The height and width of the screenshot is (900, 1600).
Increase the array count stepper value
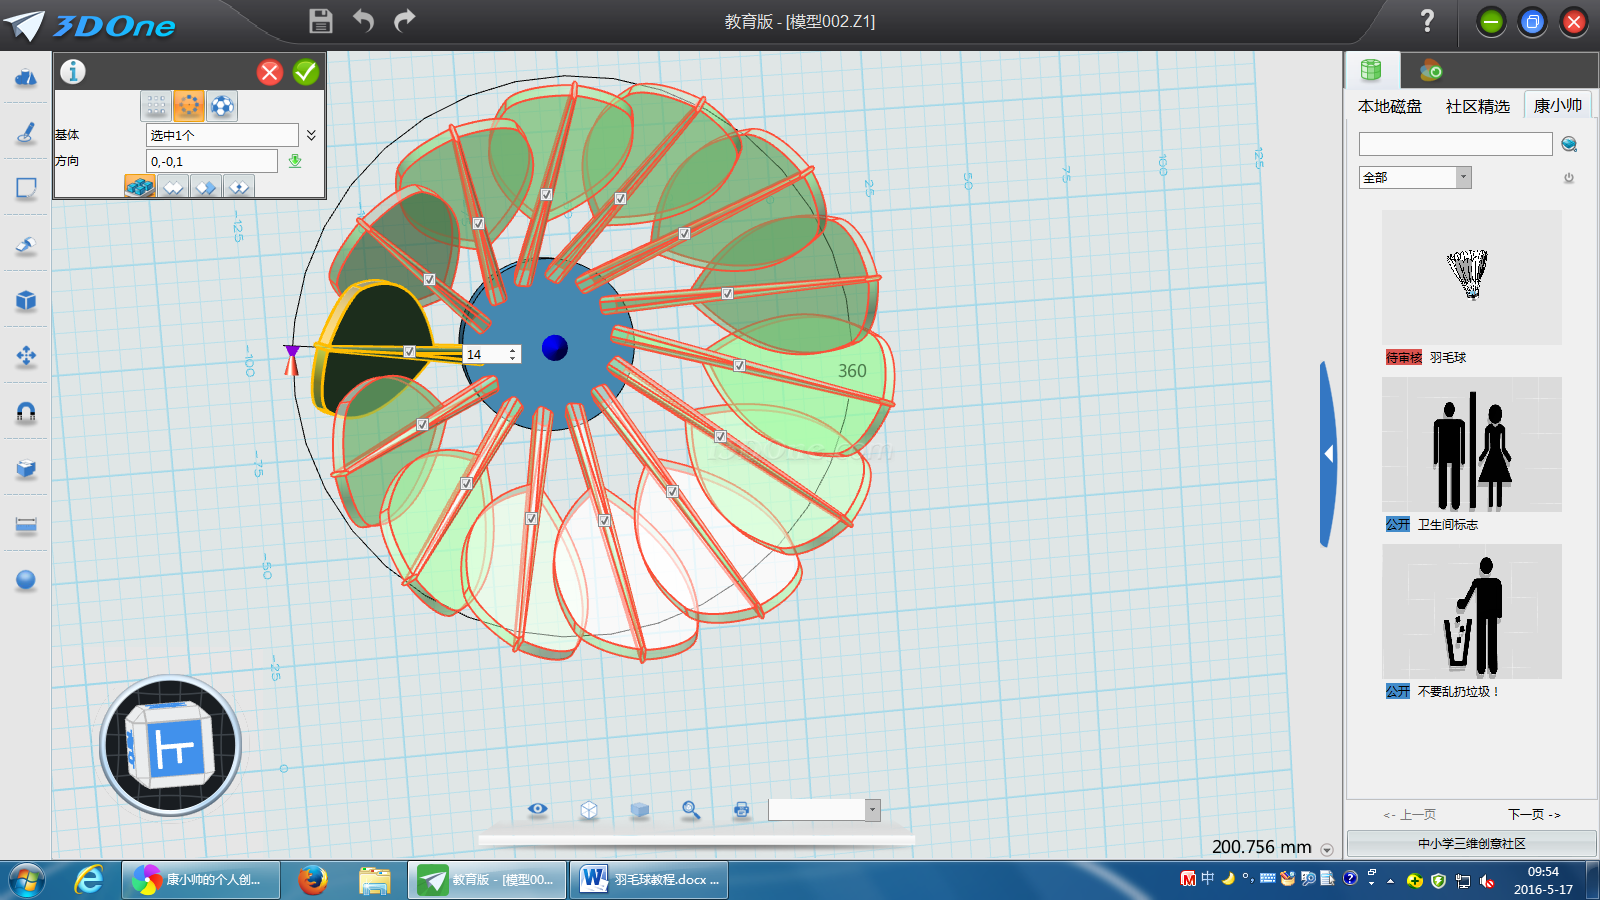512,350
